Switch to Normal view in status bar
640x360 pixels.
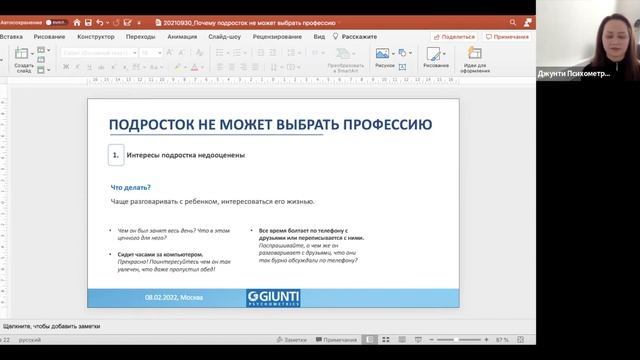point(369,340)
